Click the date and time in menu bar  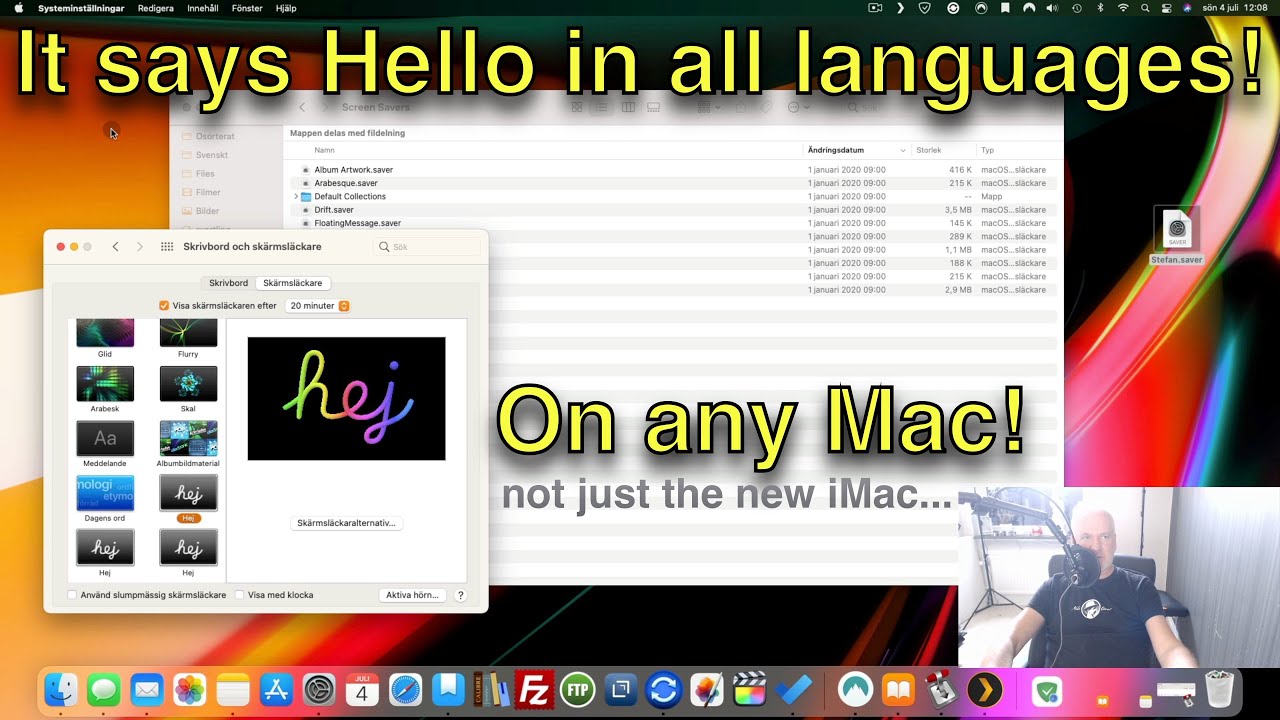click(x=1234, y=8)
